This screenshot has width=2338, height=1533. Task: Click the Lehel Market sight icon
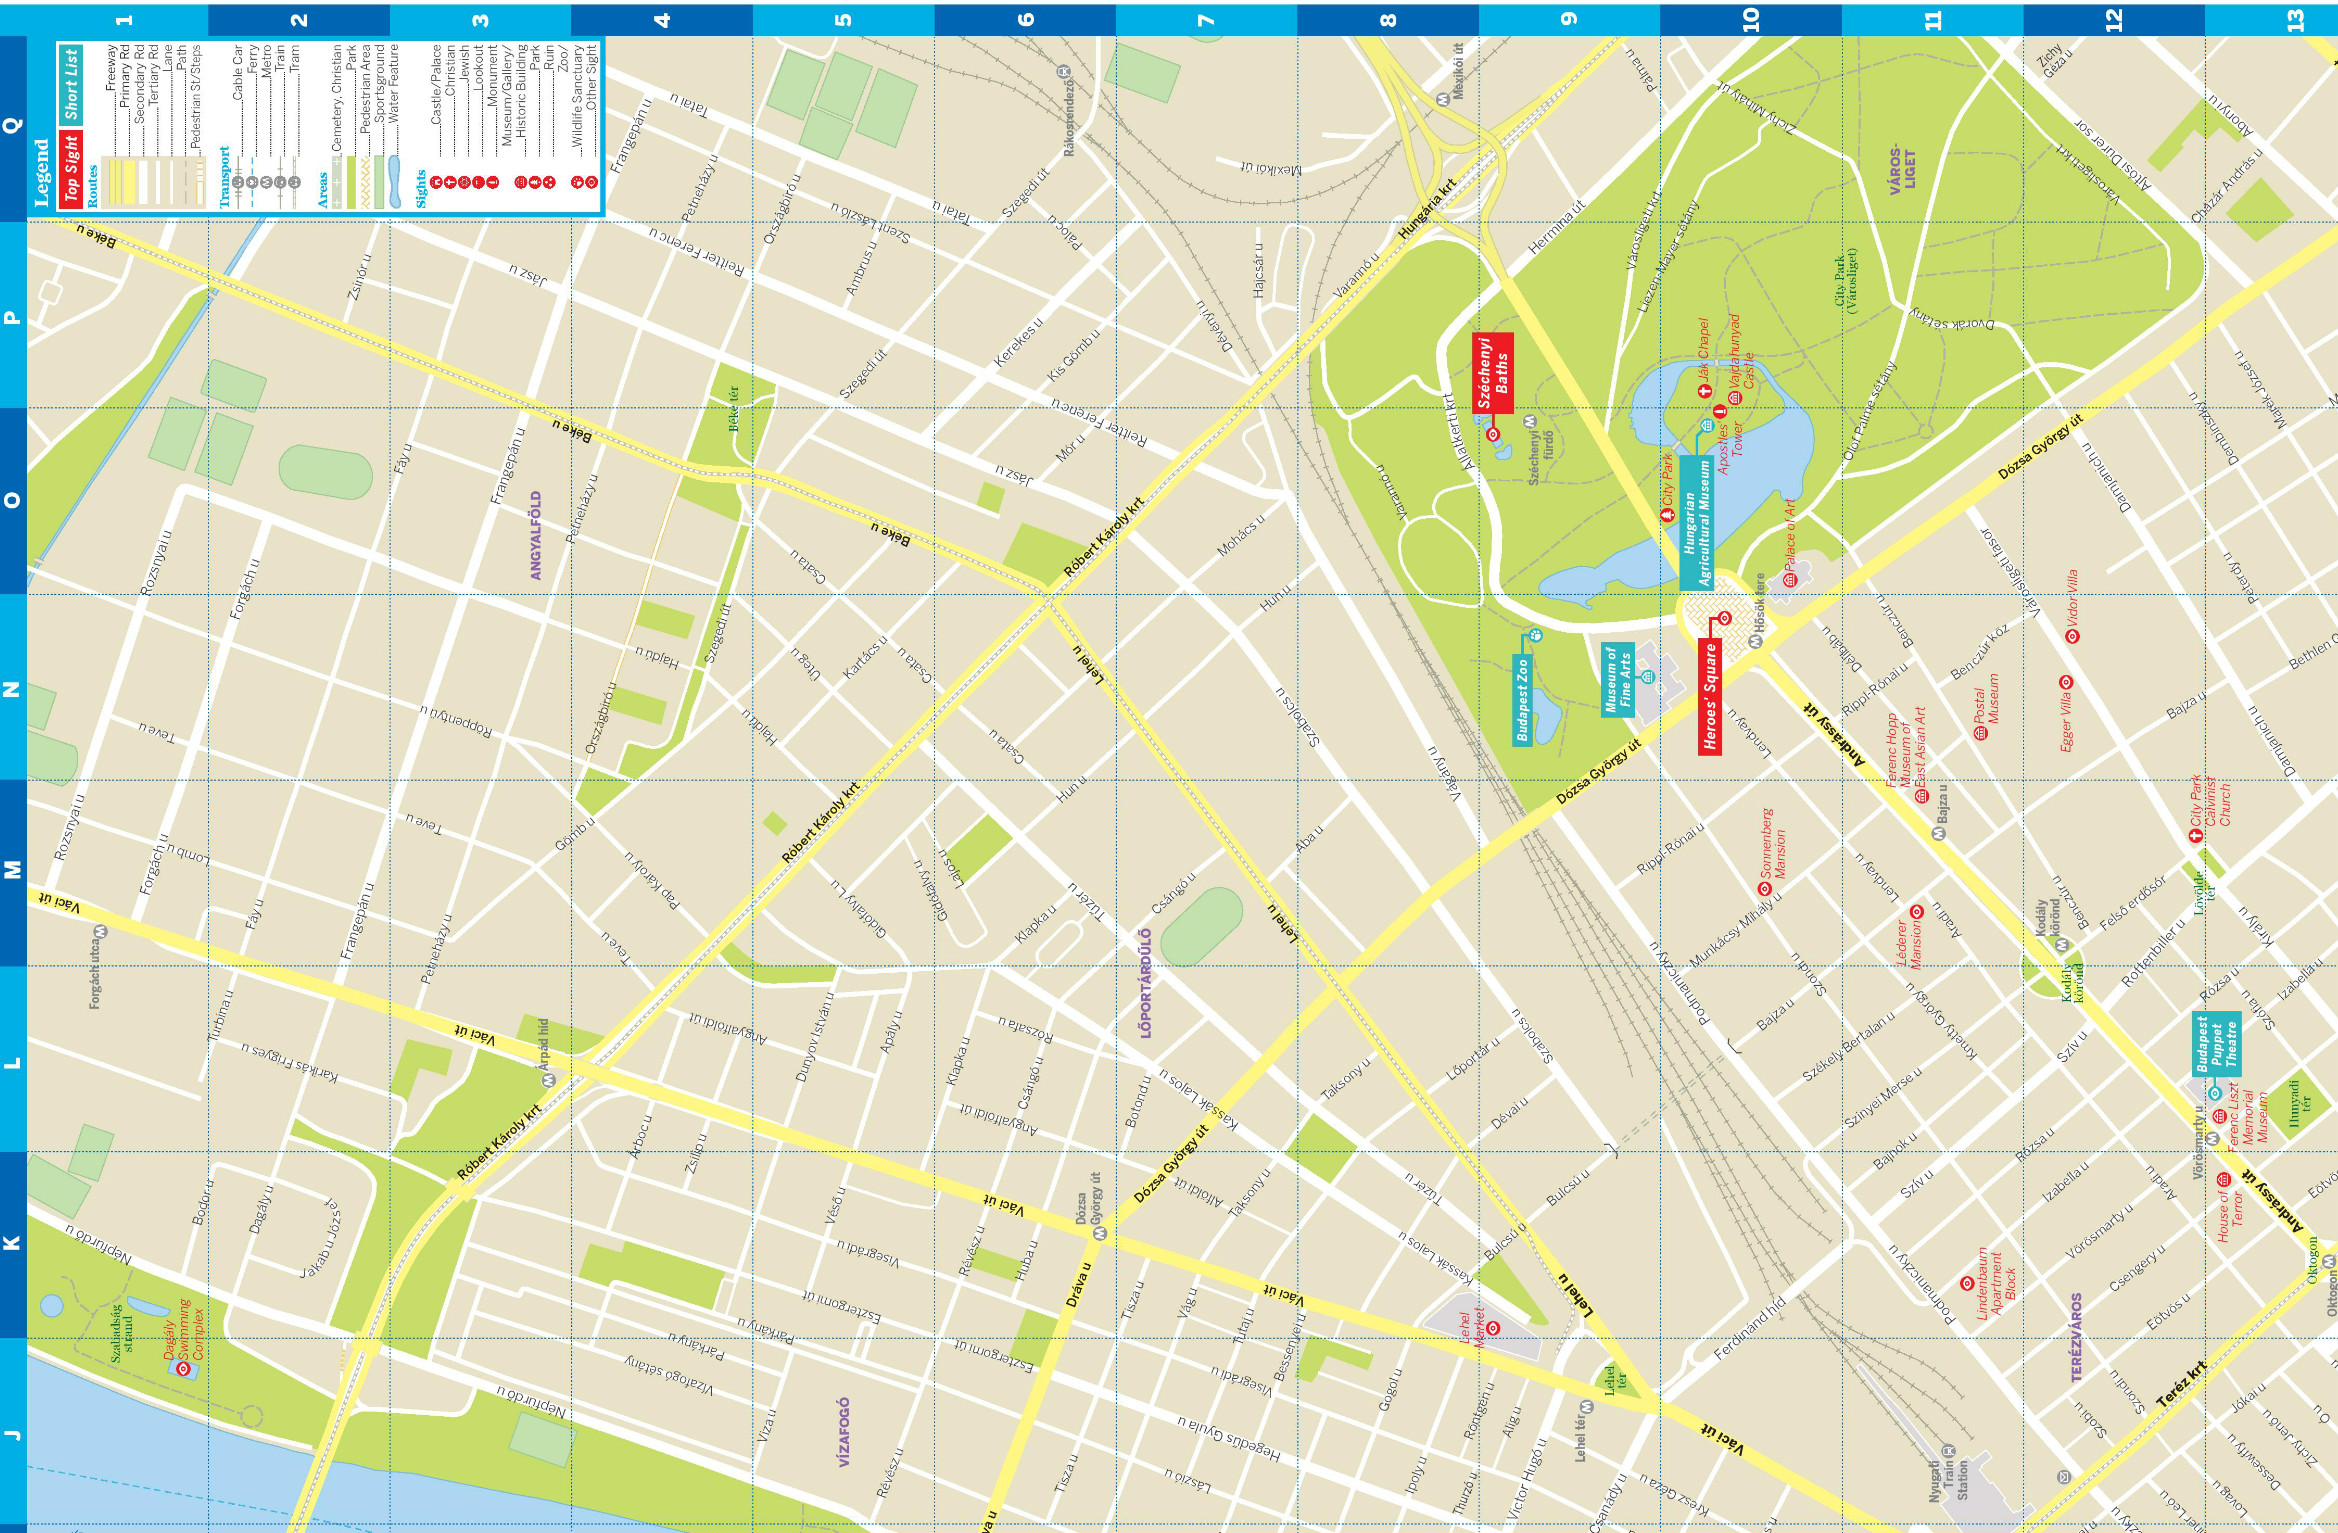(x=1493, y=1328)
